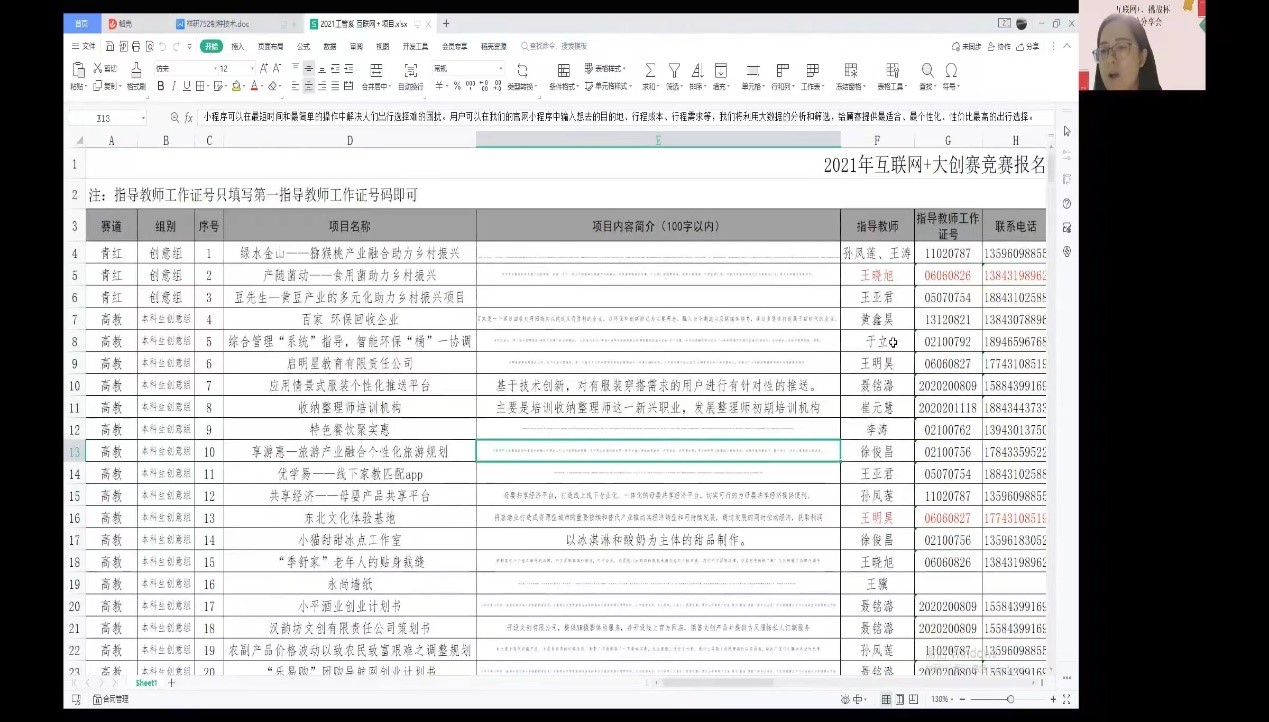Switch to the Insert (插入) ribbon tab
The height and width of the screenshot is (722, 1269).
[x=238, y=46]
